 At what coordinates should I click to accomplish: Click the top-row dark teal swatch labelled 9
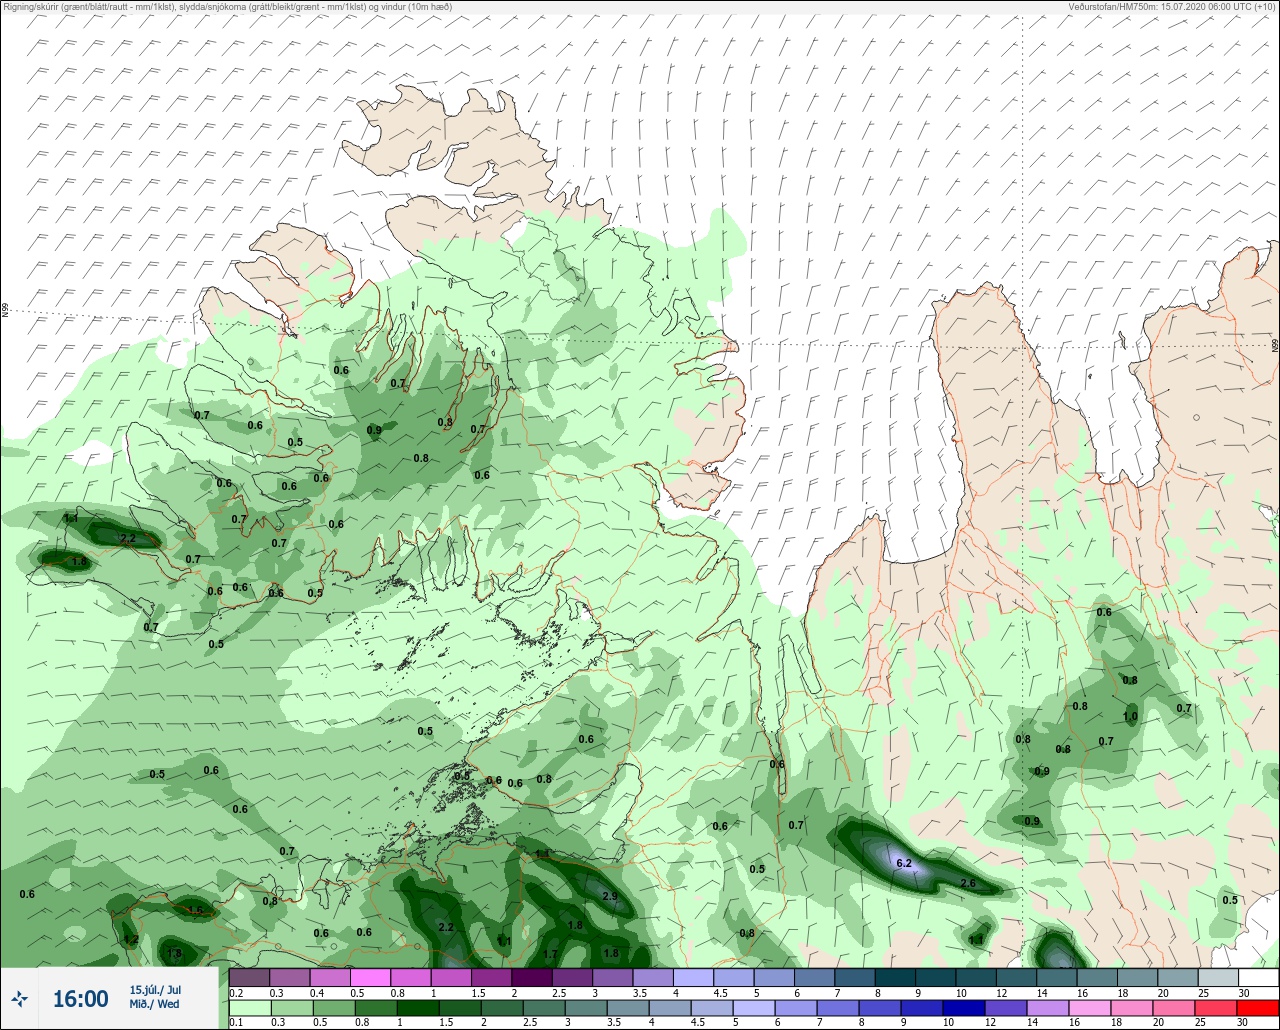tap(935, 977)
